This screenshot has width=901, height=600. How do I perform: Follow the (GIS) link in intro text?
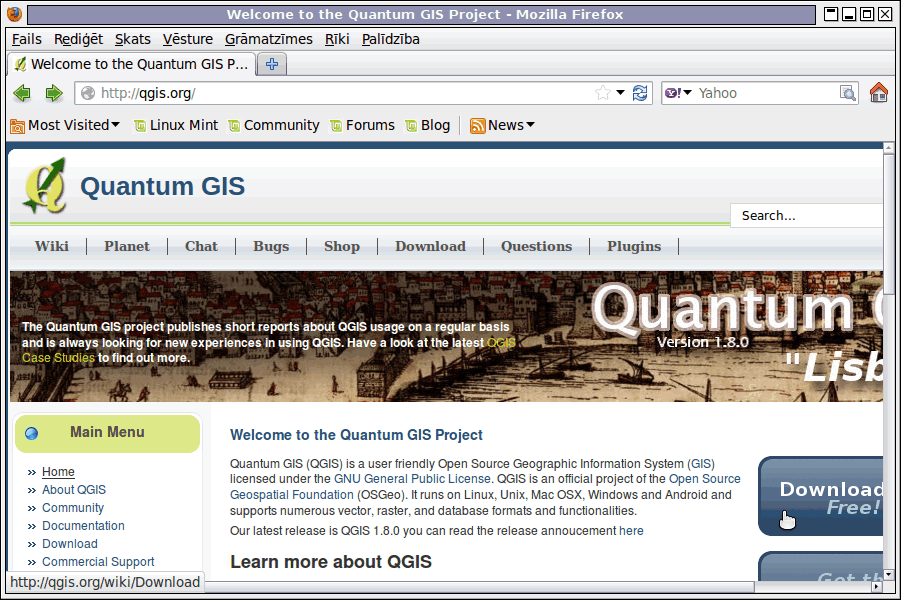coord(701,464)
